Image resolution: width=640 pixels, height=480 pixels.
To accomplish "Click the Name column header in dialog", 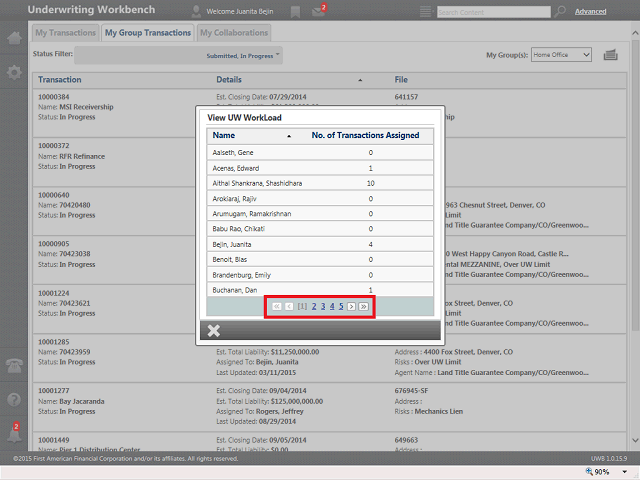I will (224, 135).
